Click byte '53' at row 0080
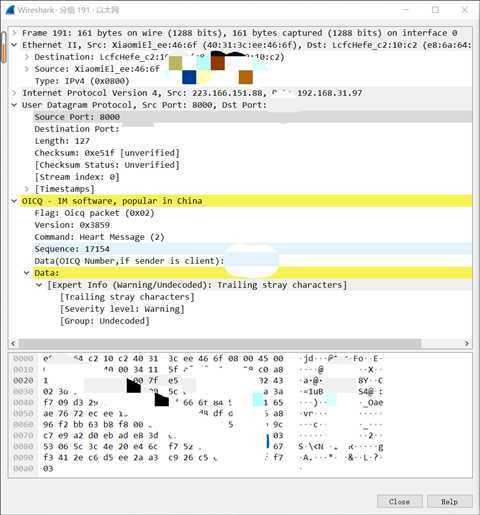480x515 pixels. (x=48, y=446)
